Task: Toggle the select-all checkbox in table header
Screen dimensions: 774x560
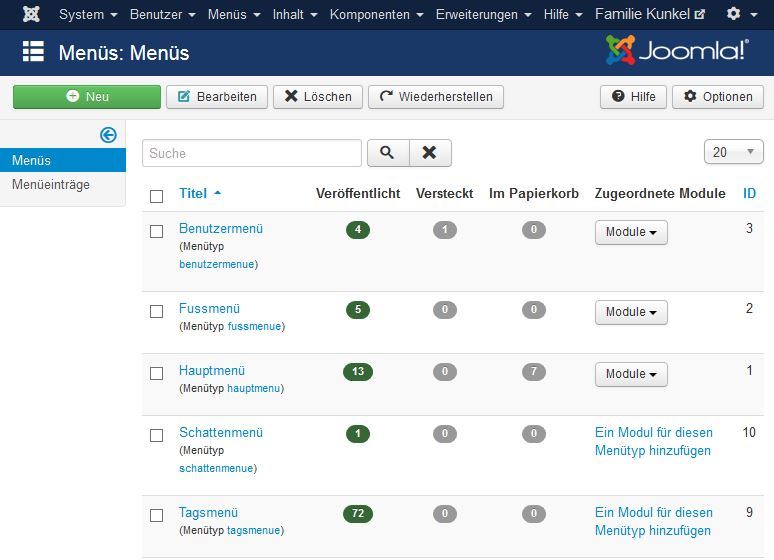Action: [x=156, y=196]
